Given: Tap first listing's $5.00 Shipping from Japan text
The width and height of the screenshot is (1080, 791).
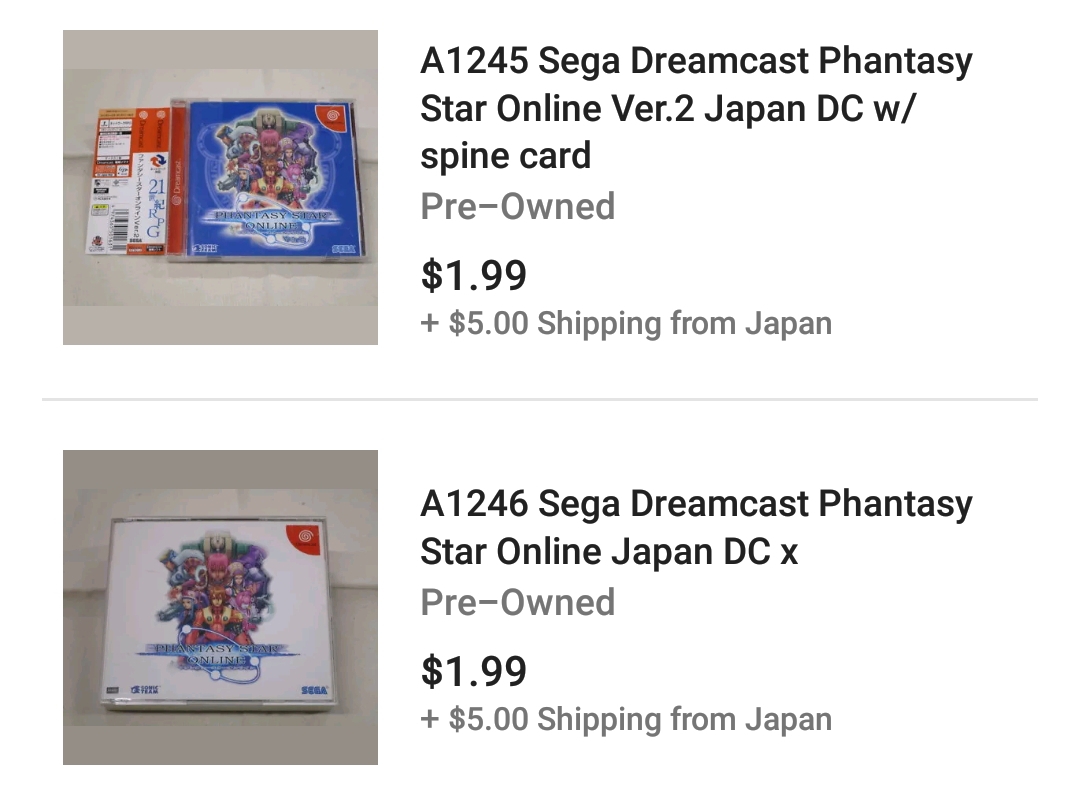Looking at the screenshot, I should [626, 323].
